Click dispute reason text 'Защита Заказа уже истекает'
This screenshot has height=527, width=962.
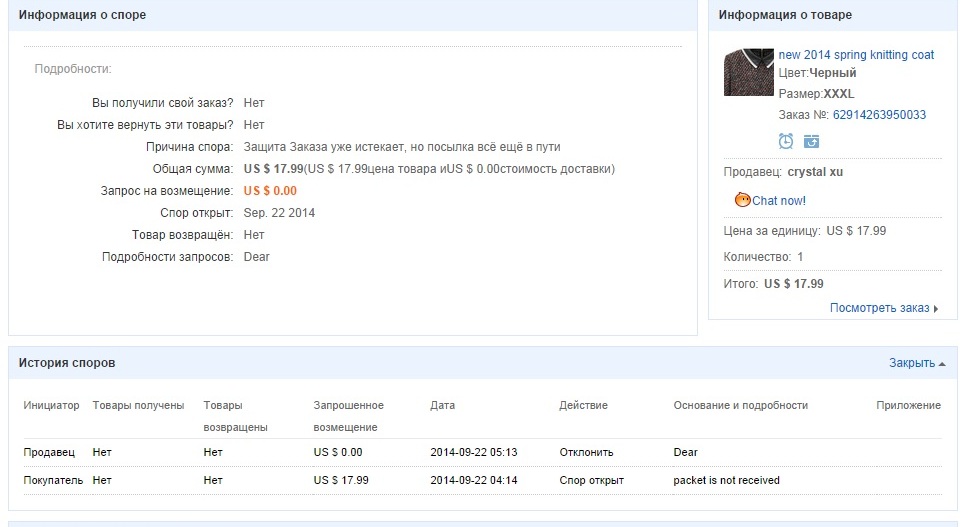tap(325, 147)
